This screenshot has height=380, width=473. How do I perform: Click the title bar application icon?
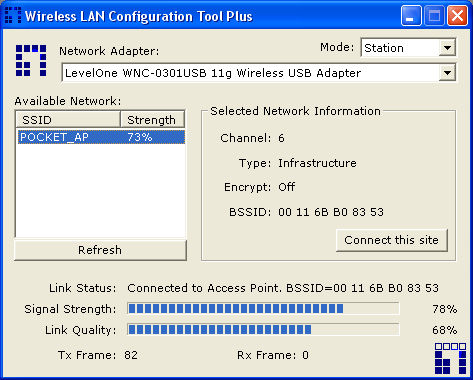[x=13, y=16]
